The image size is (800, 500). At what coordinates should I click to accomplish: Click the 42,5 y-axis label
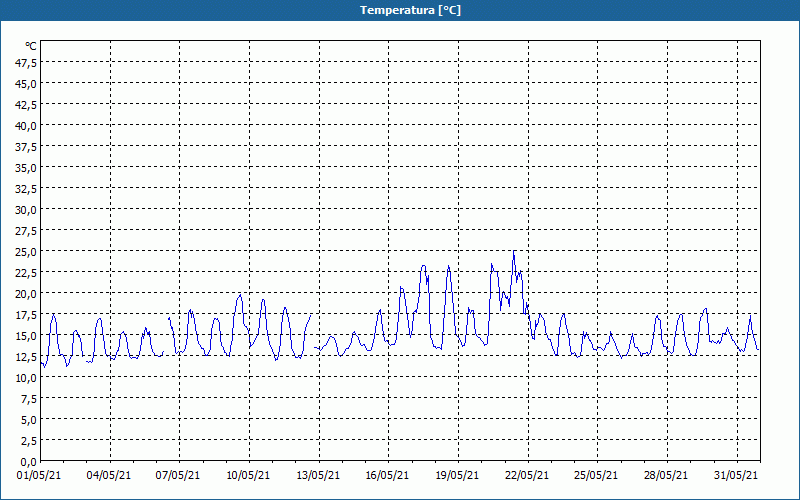pyautogui.click(x=27, y=105)
